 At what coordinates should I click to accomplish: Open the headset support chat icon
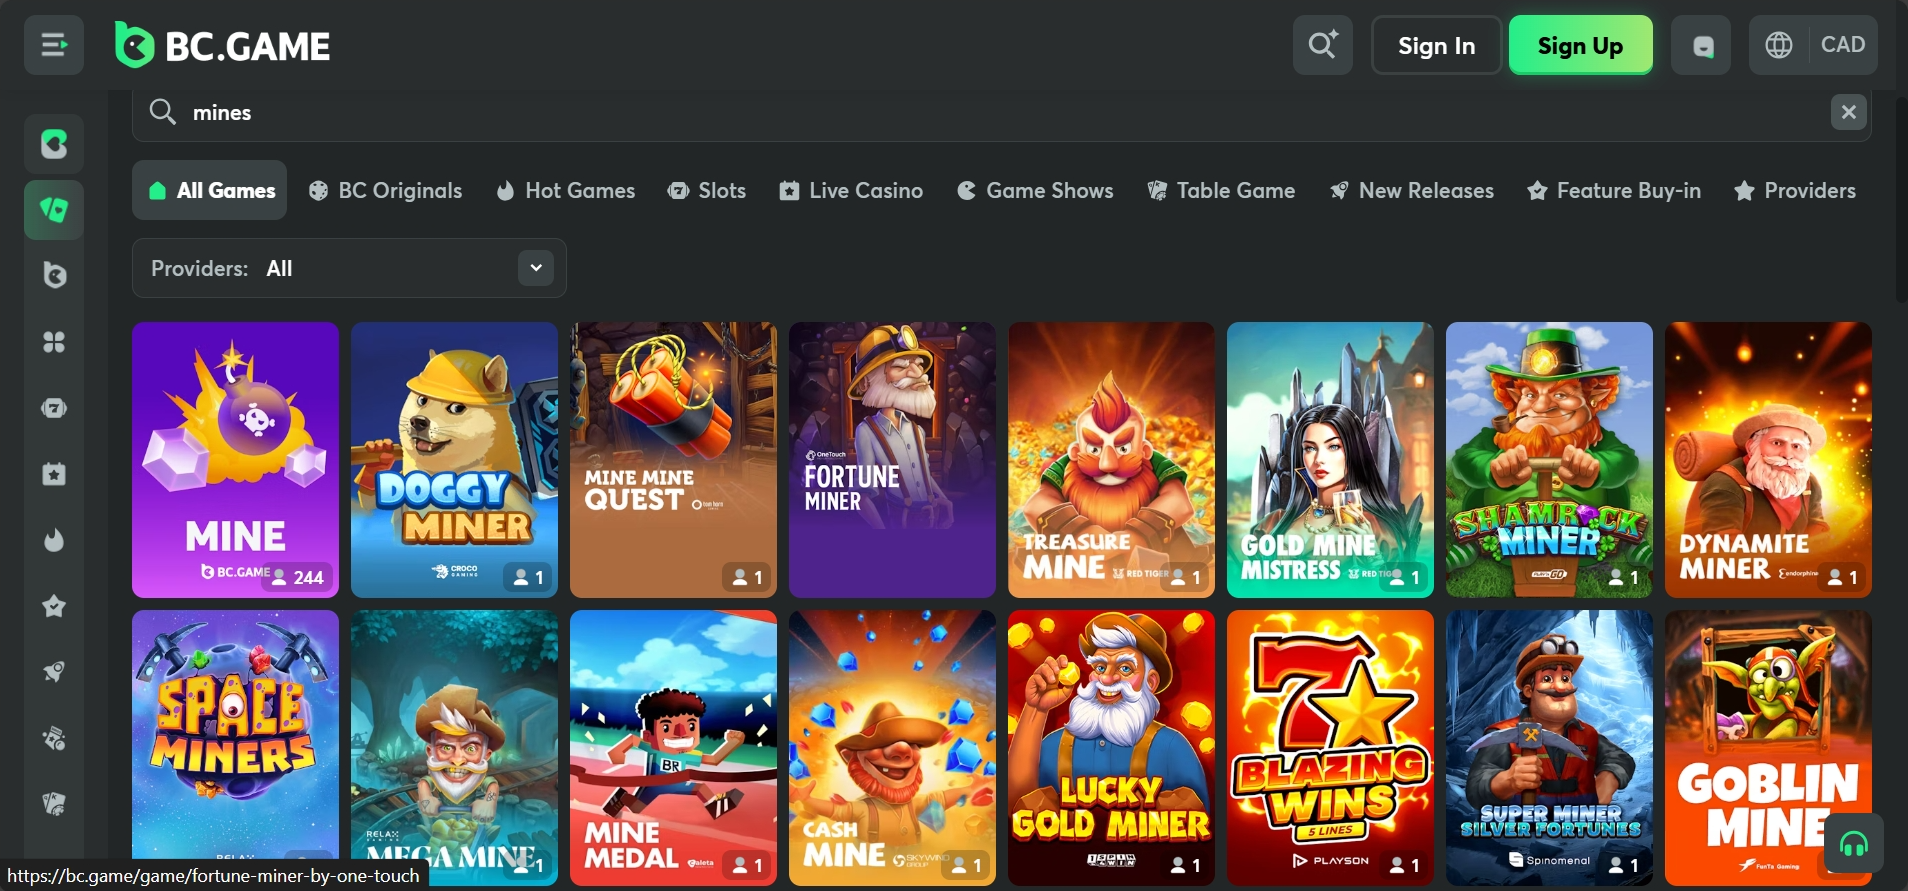[1854, 844]
